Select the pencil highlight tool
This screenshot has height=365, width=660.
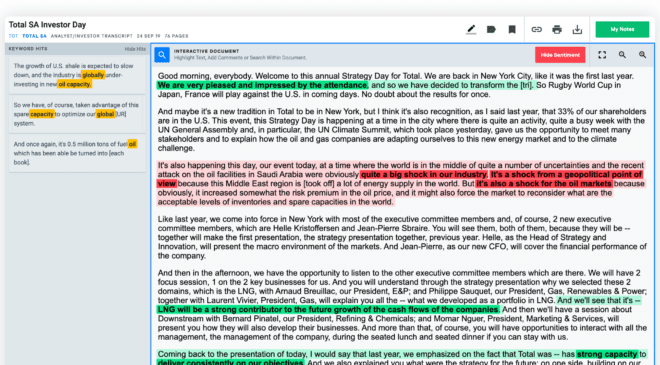pyautogui.click(x=471, y=29)
